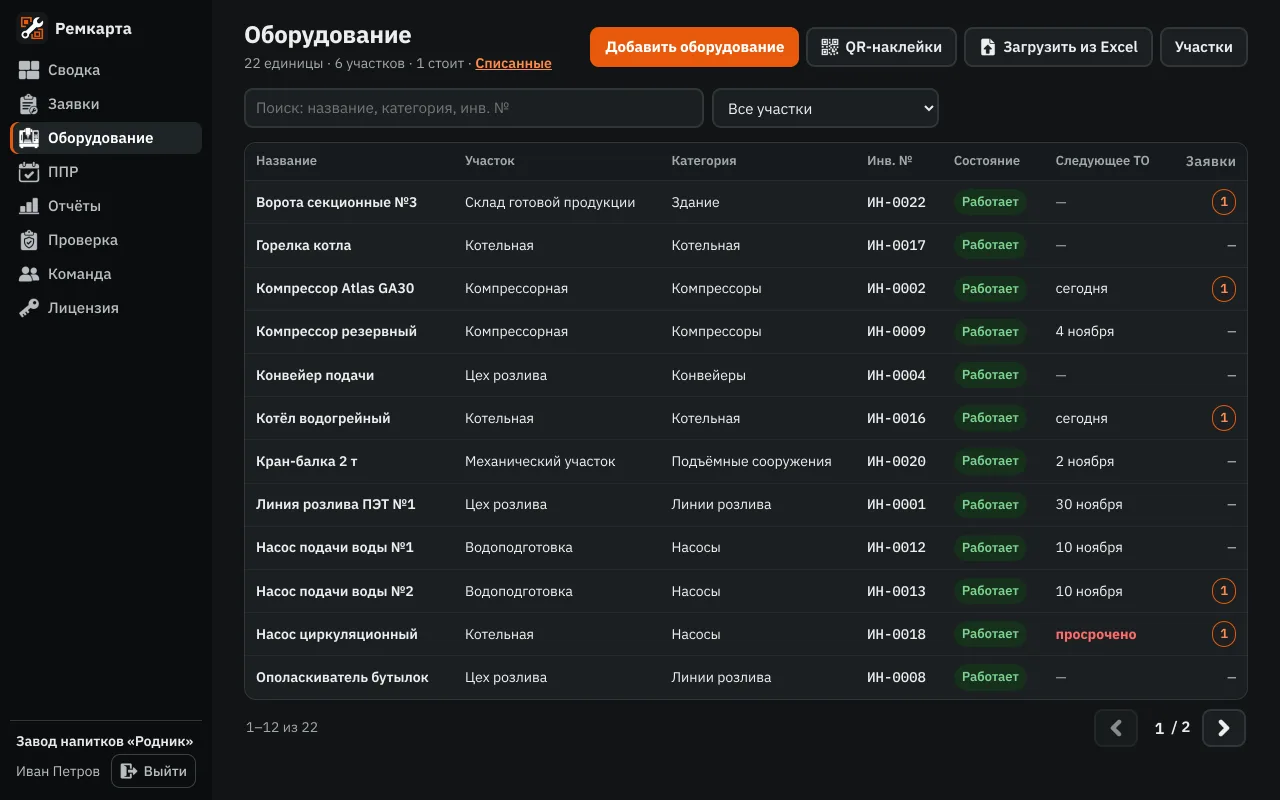Click the Ремкарта logo icon

pyautogui.click(x=32, y=29)
